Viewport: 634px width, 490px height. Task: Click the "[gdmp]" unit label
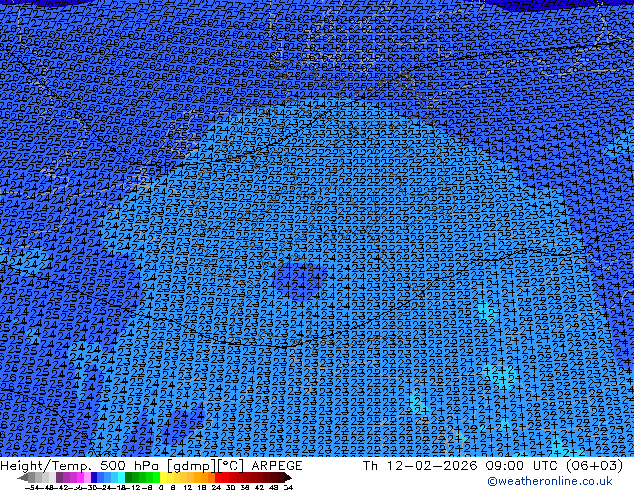click(192, 466)
